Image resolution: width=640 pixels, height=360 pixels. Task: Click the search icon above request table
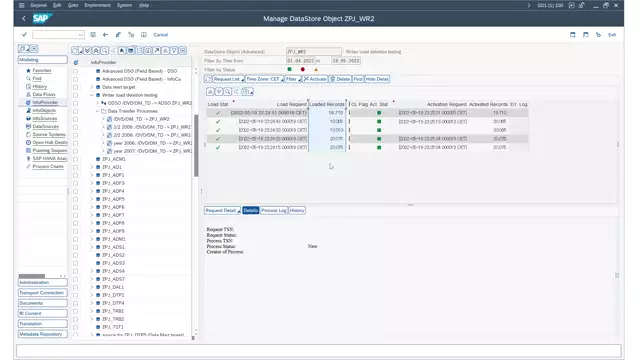(x=228, y=92)
